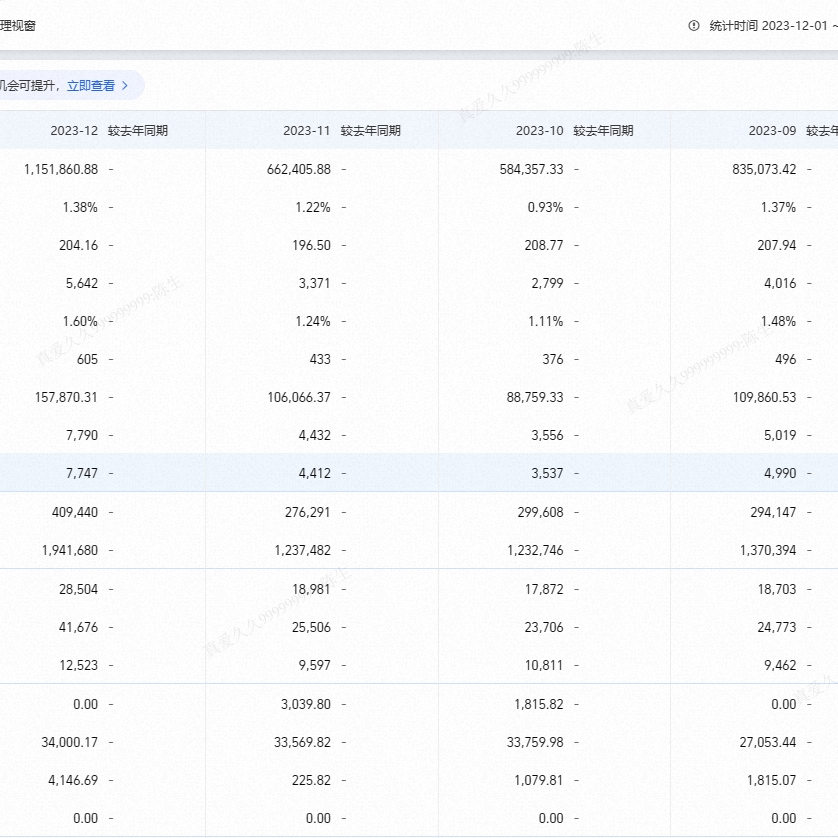This screenshot has width=838, height=838.
Task: Select the 2023-11 column header
Action: (x=306, y=131)
